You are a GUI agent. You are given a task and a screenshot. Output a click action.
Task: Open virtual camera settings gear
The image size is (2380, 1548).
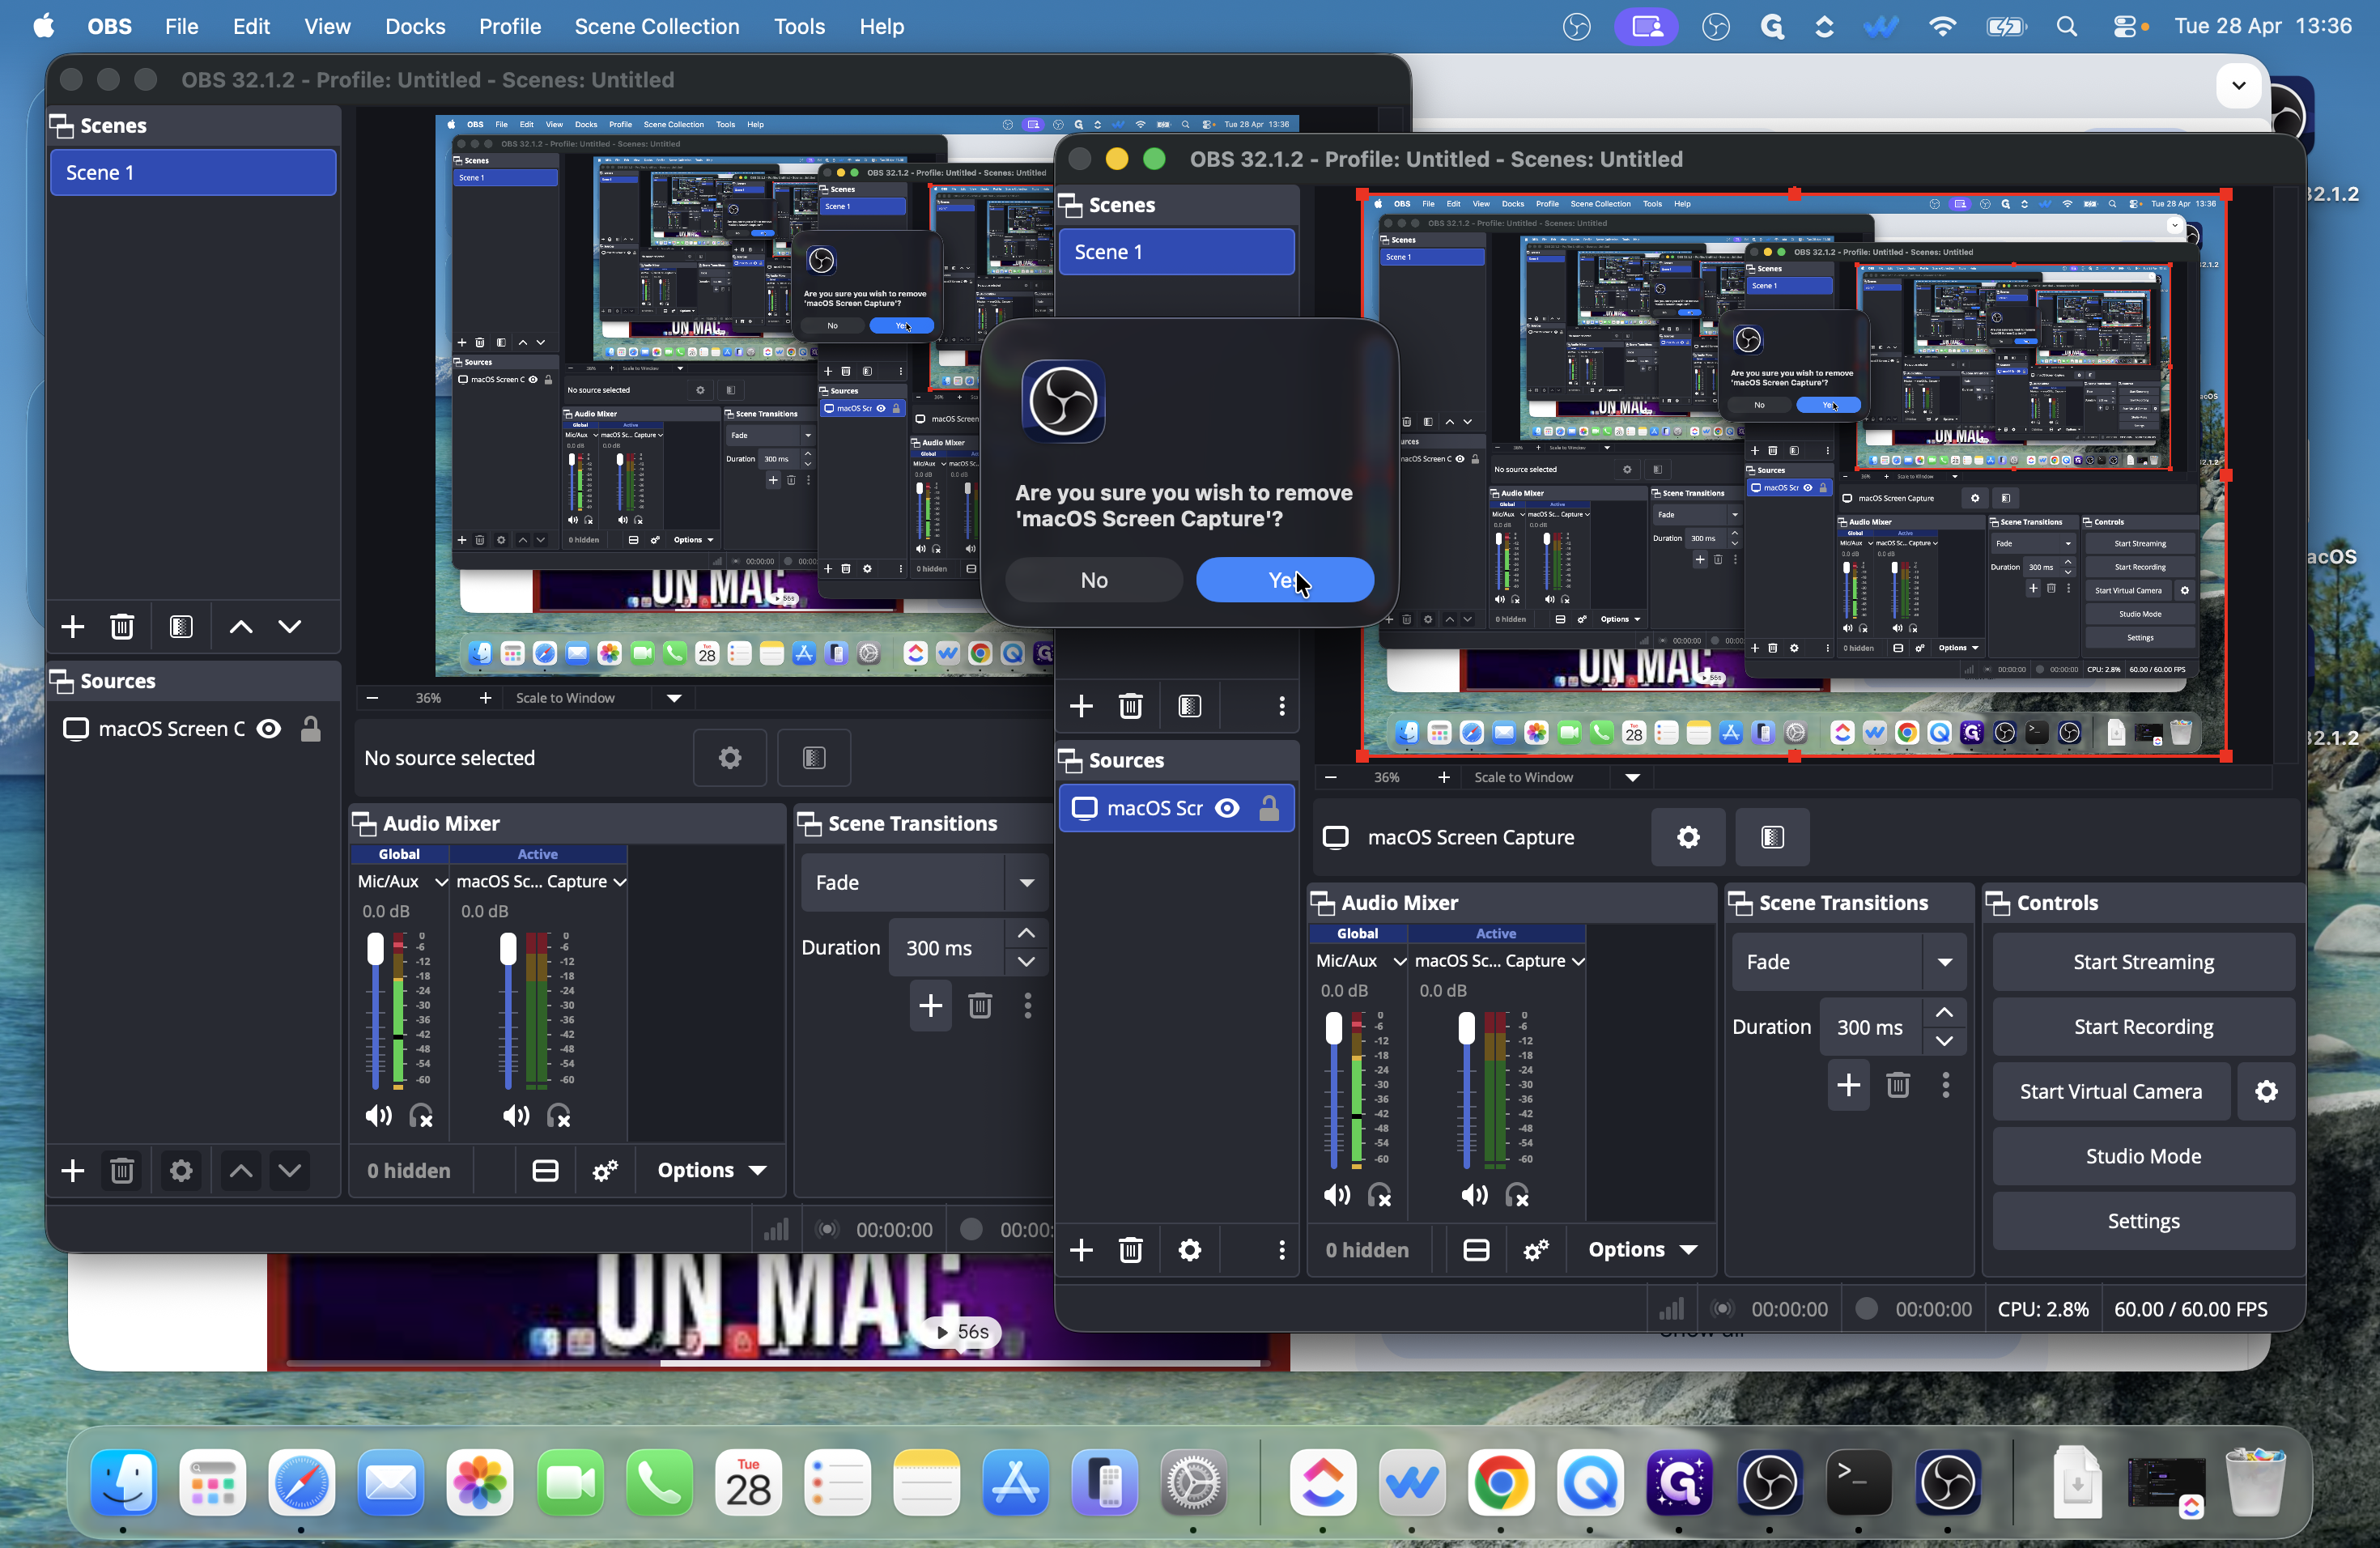tap(2266, 1091)
